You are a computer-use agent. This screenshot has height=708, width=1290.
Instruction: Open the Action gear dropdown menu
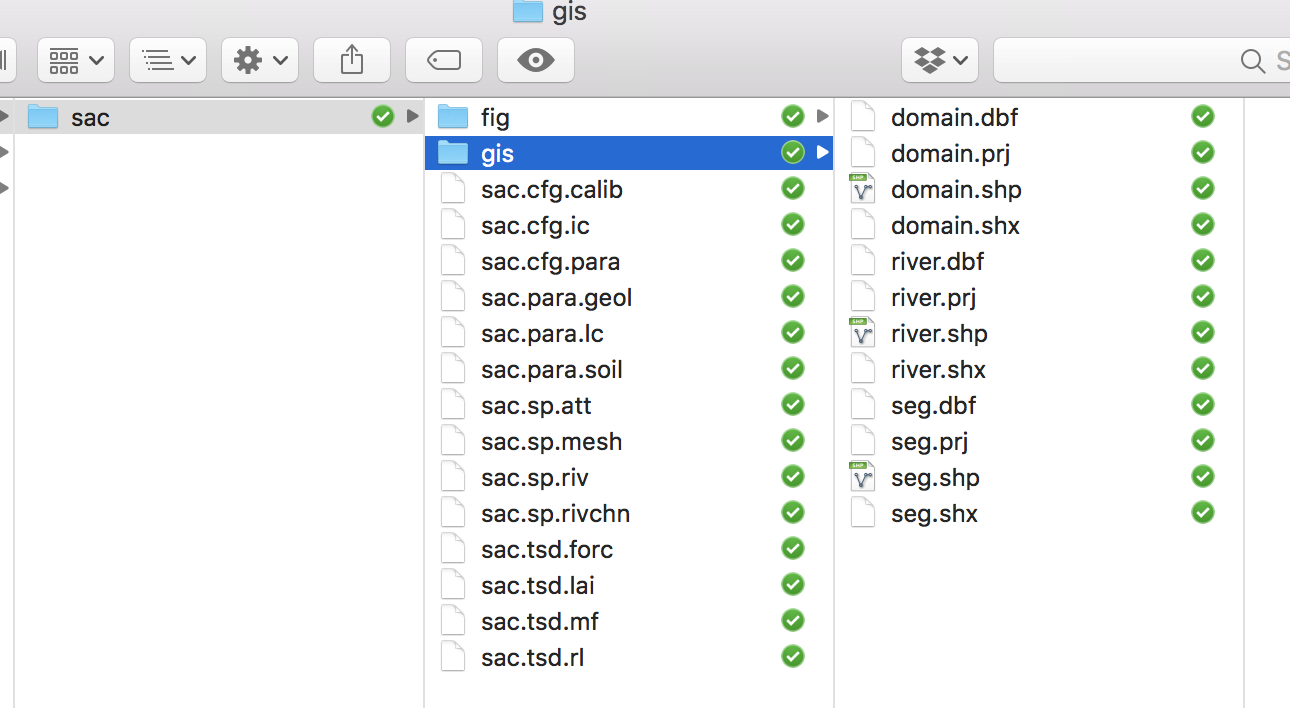(x=259, y=61)
